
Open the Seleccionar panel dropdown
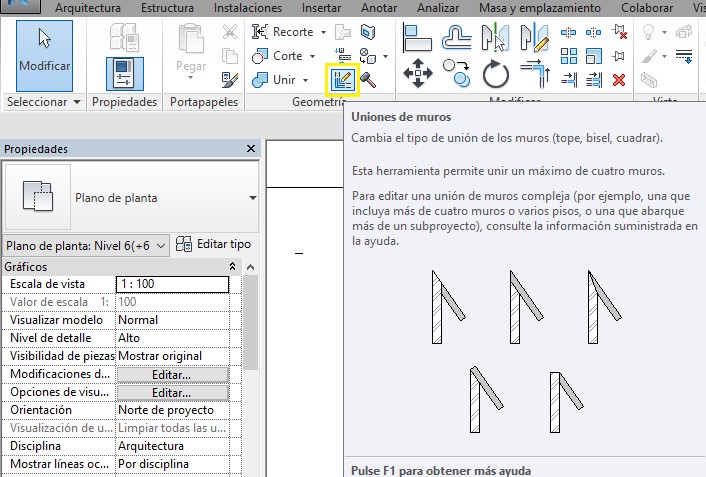tap(77, 103)
